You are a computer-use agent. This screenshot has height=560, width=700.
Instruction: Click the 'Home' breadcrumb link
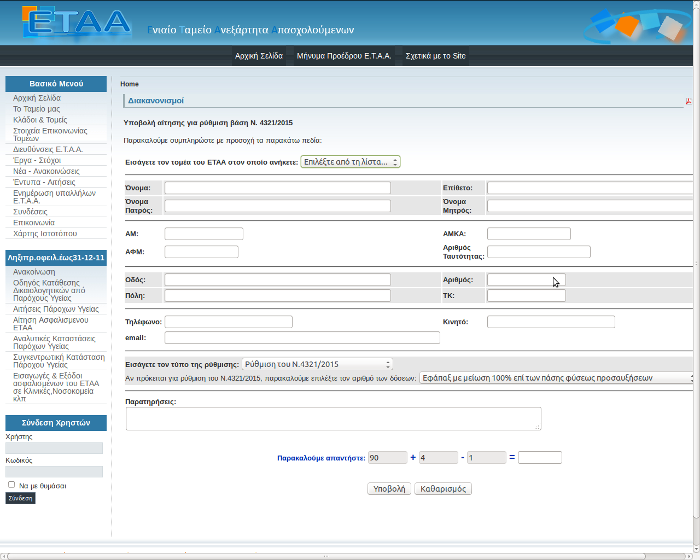129,84
